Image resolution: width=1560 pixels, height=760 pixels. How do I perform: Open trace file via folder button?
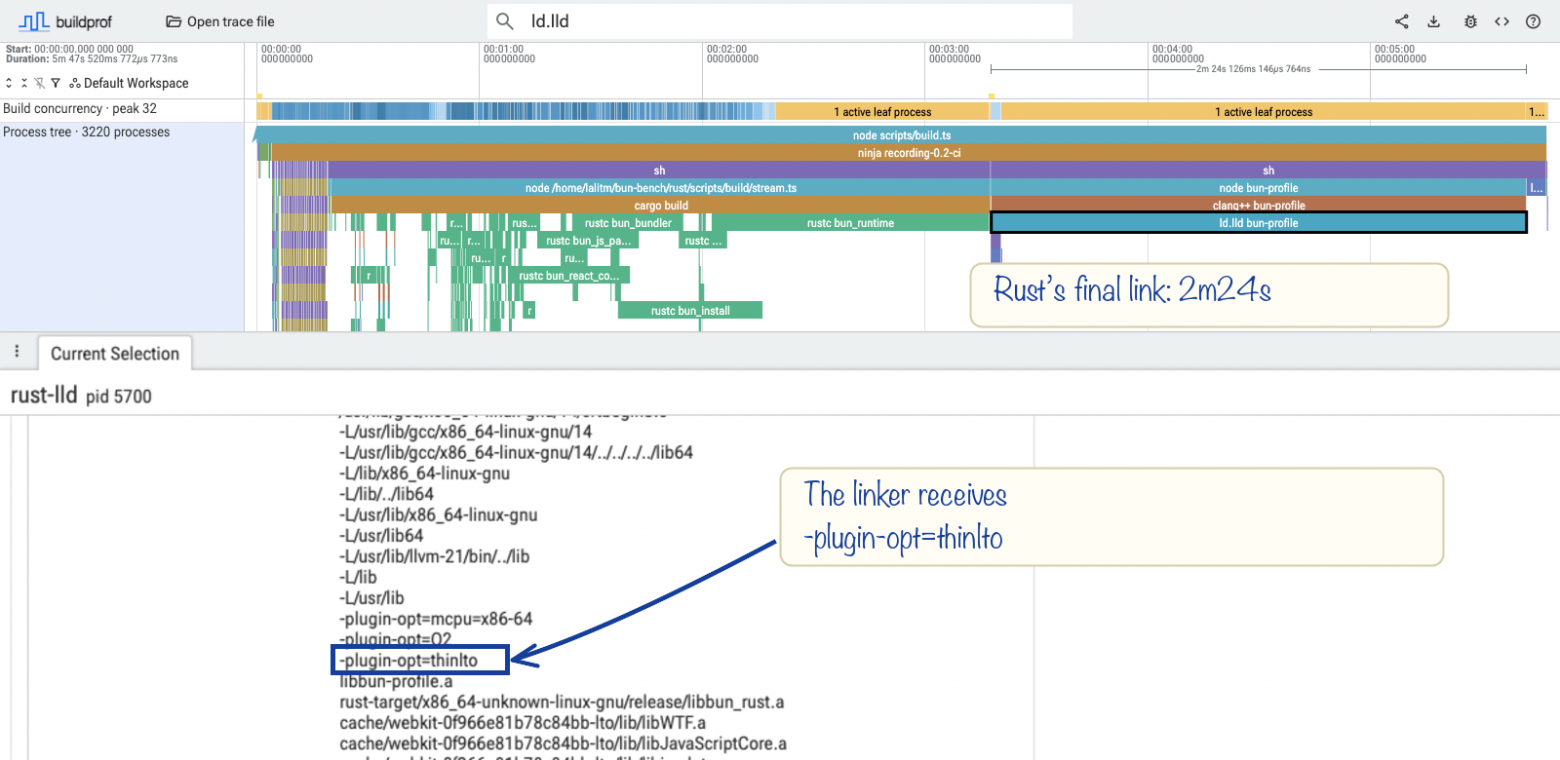click(x=220, y=21)
